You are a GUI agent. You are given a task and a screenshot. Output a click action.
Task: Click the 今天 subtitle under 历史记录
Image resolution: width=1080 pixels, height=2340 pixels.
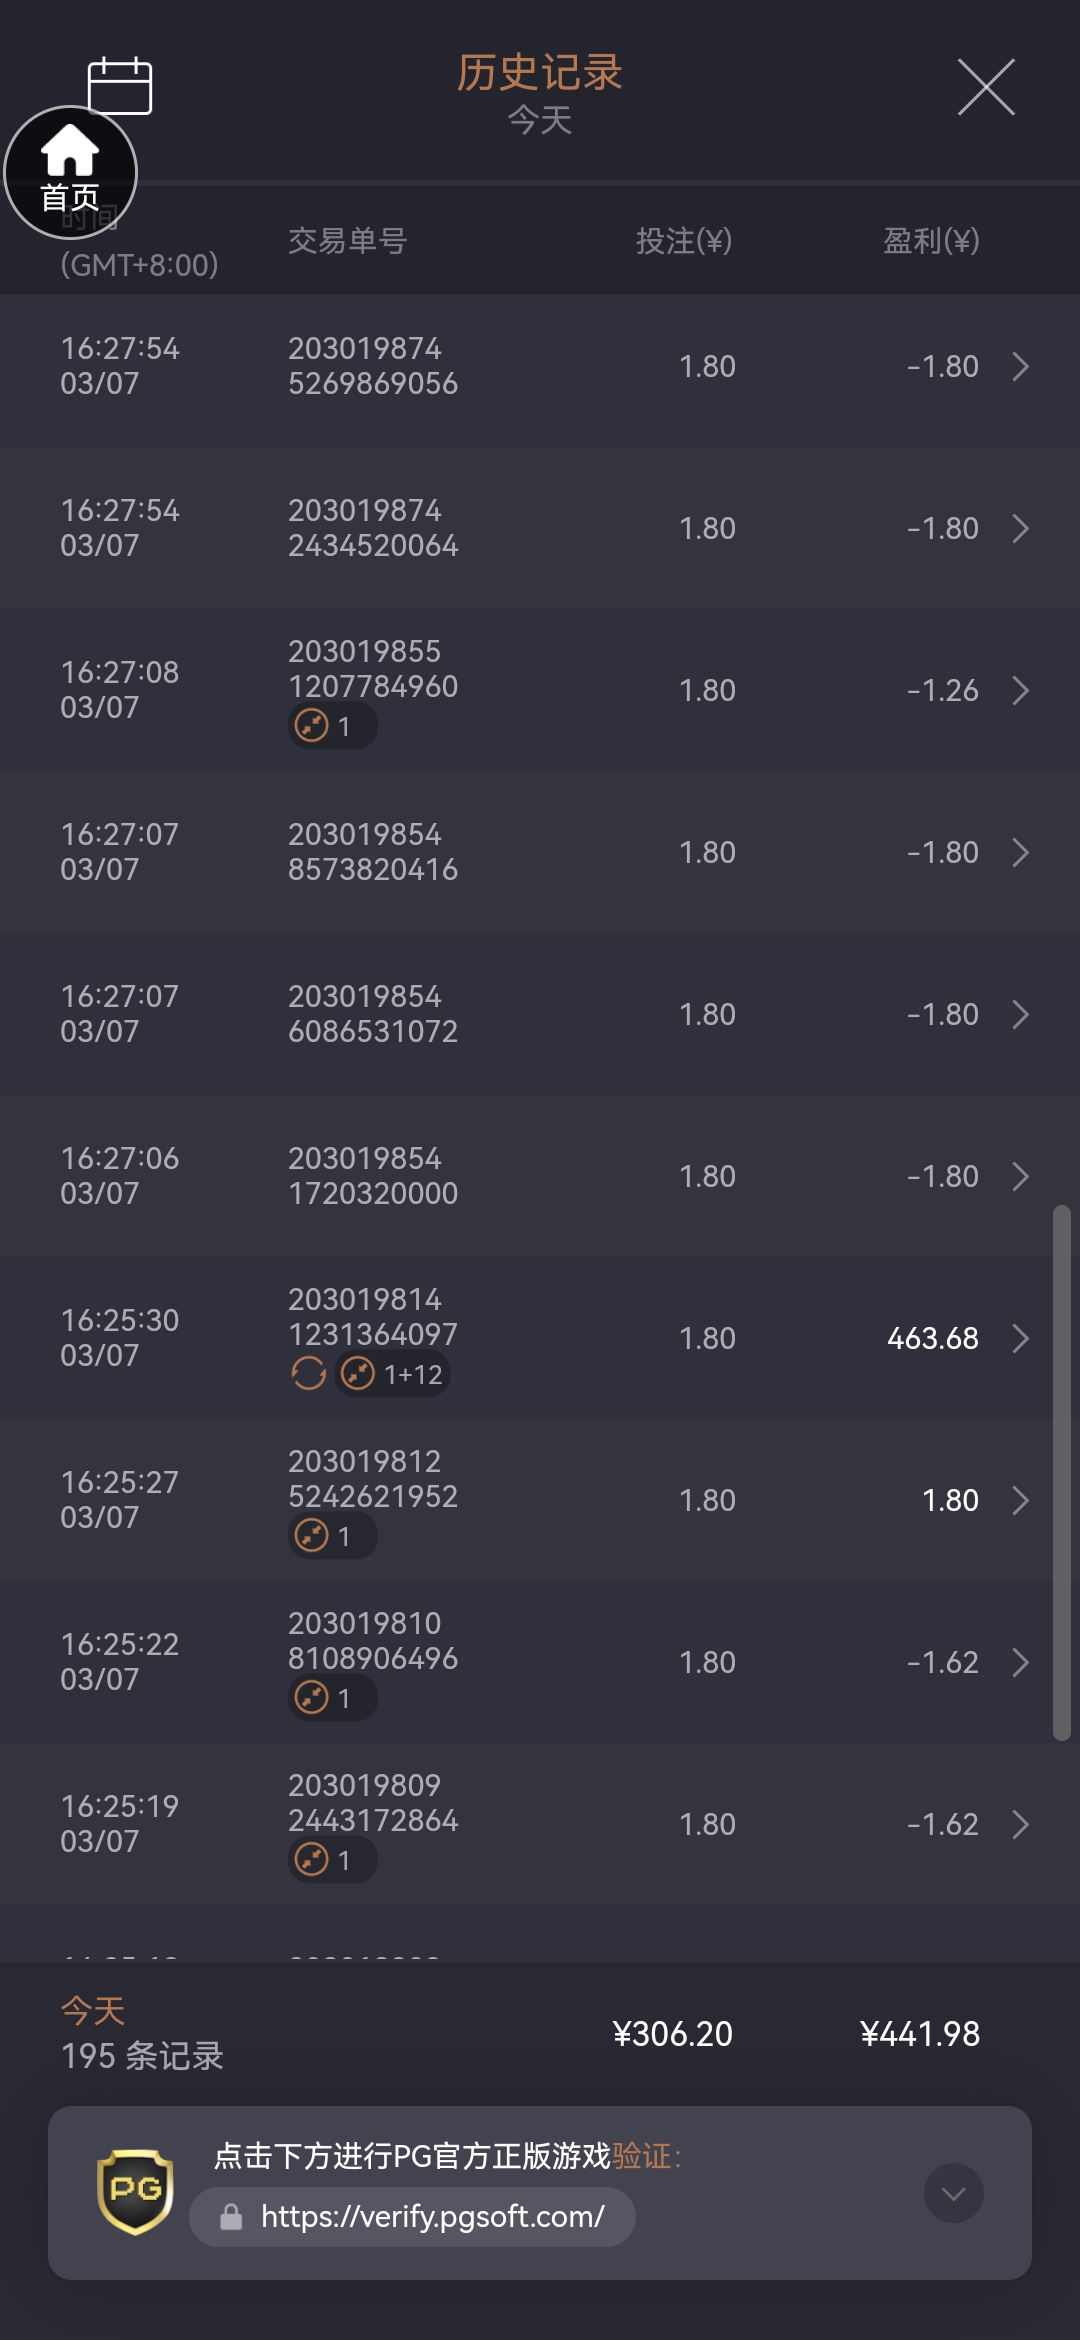[540, 120]
